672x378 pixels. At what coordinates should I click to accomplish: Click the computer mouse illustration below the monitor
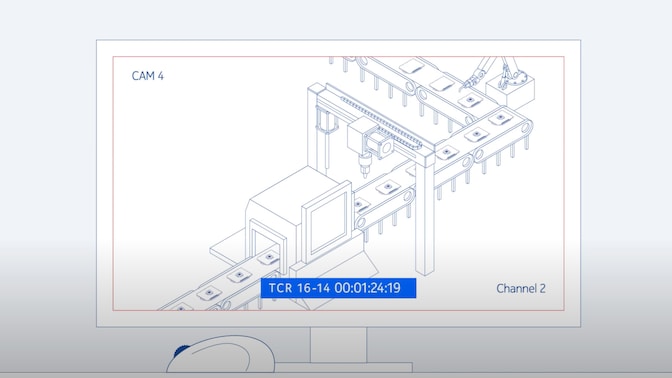(x=221, y=354)
